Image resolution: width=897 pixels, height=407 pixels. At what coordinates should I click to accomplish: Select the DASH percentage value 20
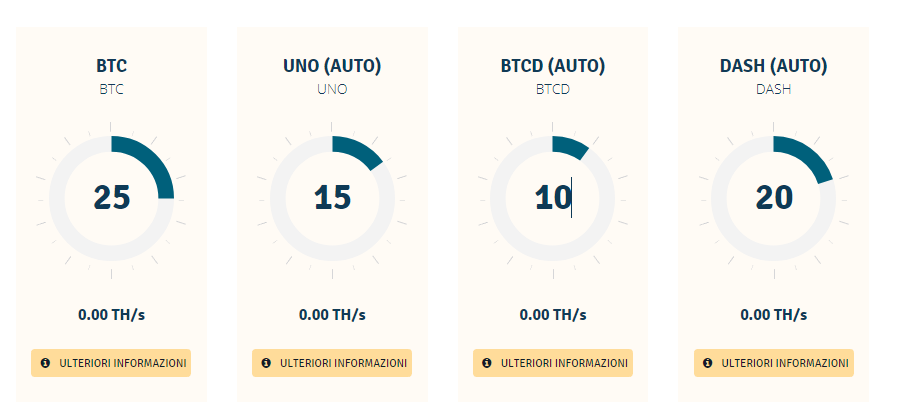pyautogui.click(x=774, y=197)
